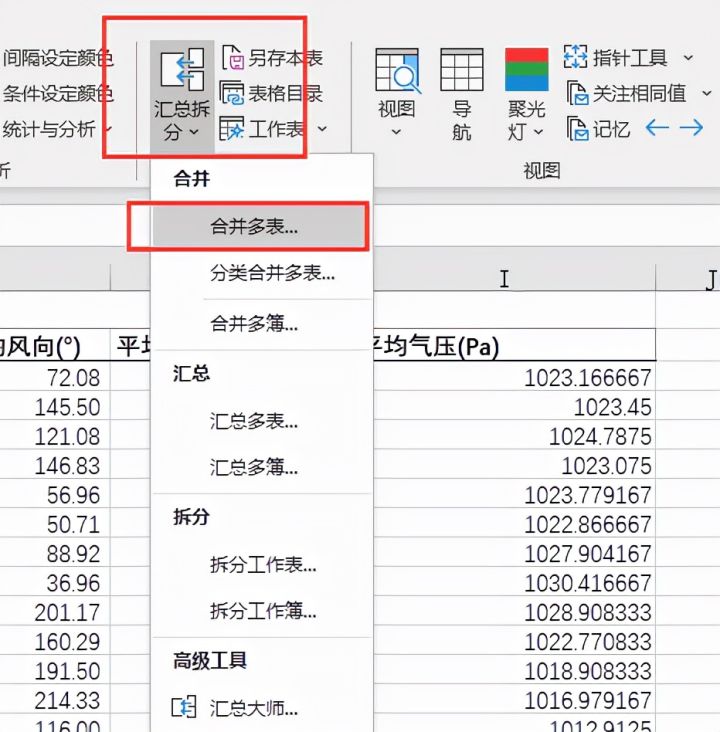Screen dimensions: 720x732
Task: Click the left blue back arrow
Action: click(657, 127)
